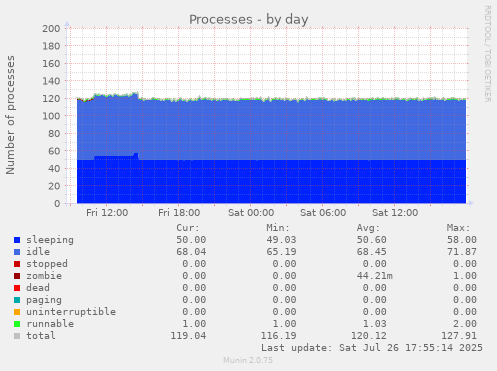Image resolution: width=497 pixels, height=371 pixels.
Task: Click the zombie legend color swatch
Action: pyautogui.click(x=17, y=276)
